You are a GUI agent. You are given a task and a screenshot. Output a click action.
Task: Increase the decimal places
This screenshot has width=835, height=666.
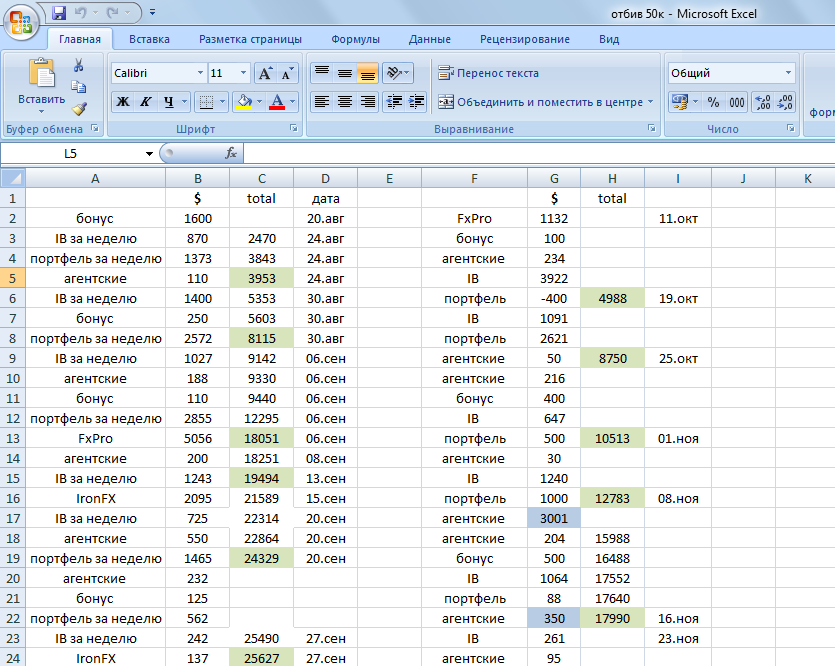[x=763, y=102]
